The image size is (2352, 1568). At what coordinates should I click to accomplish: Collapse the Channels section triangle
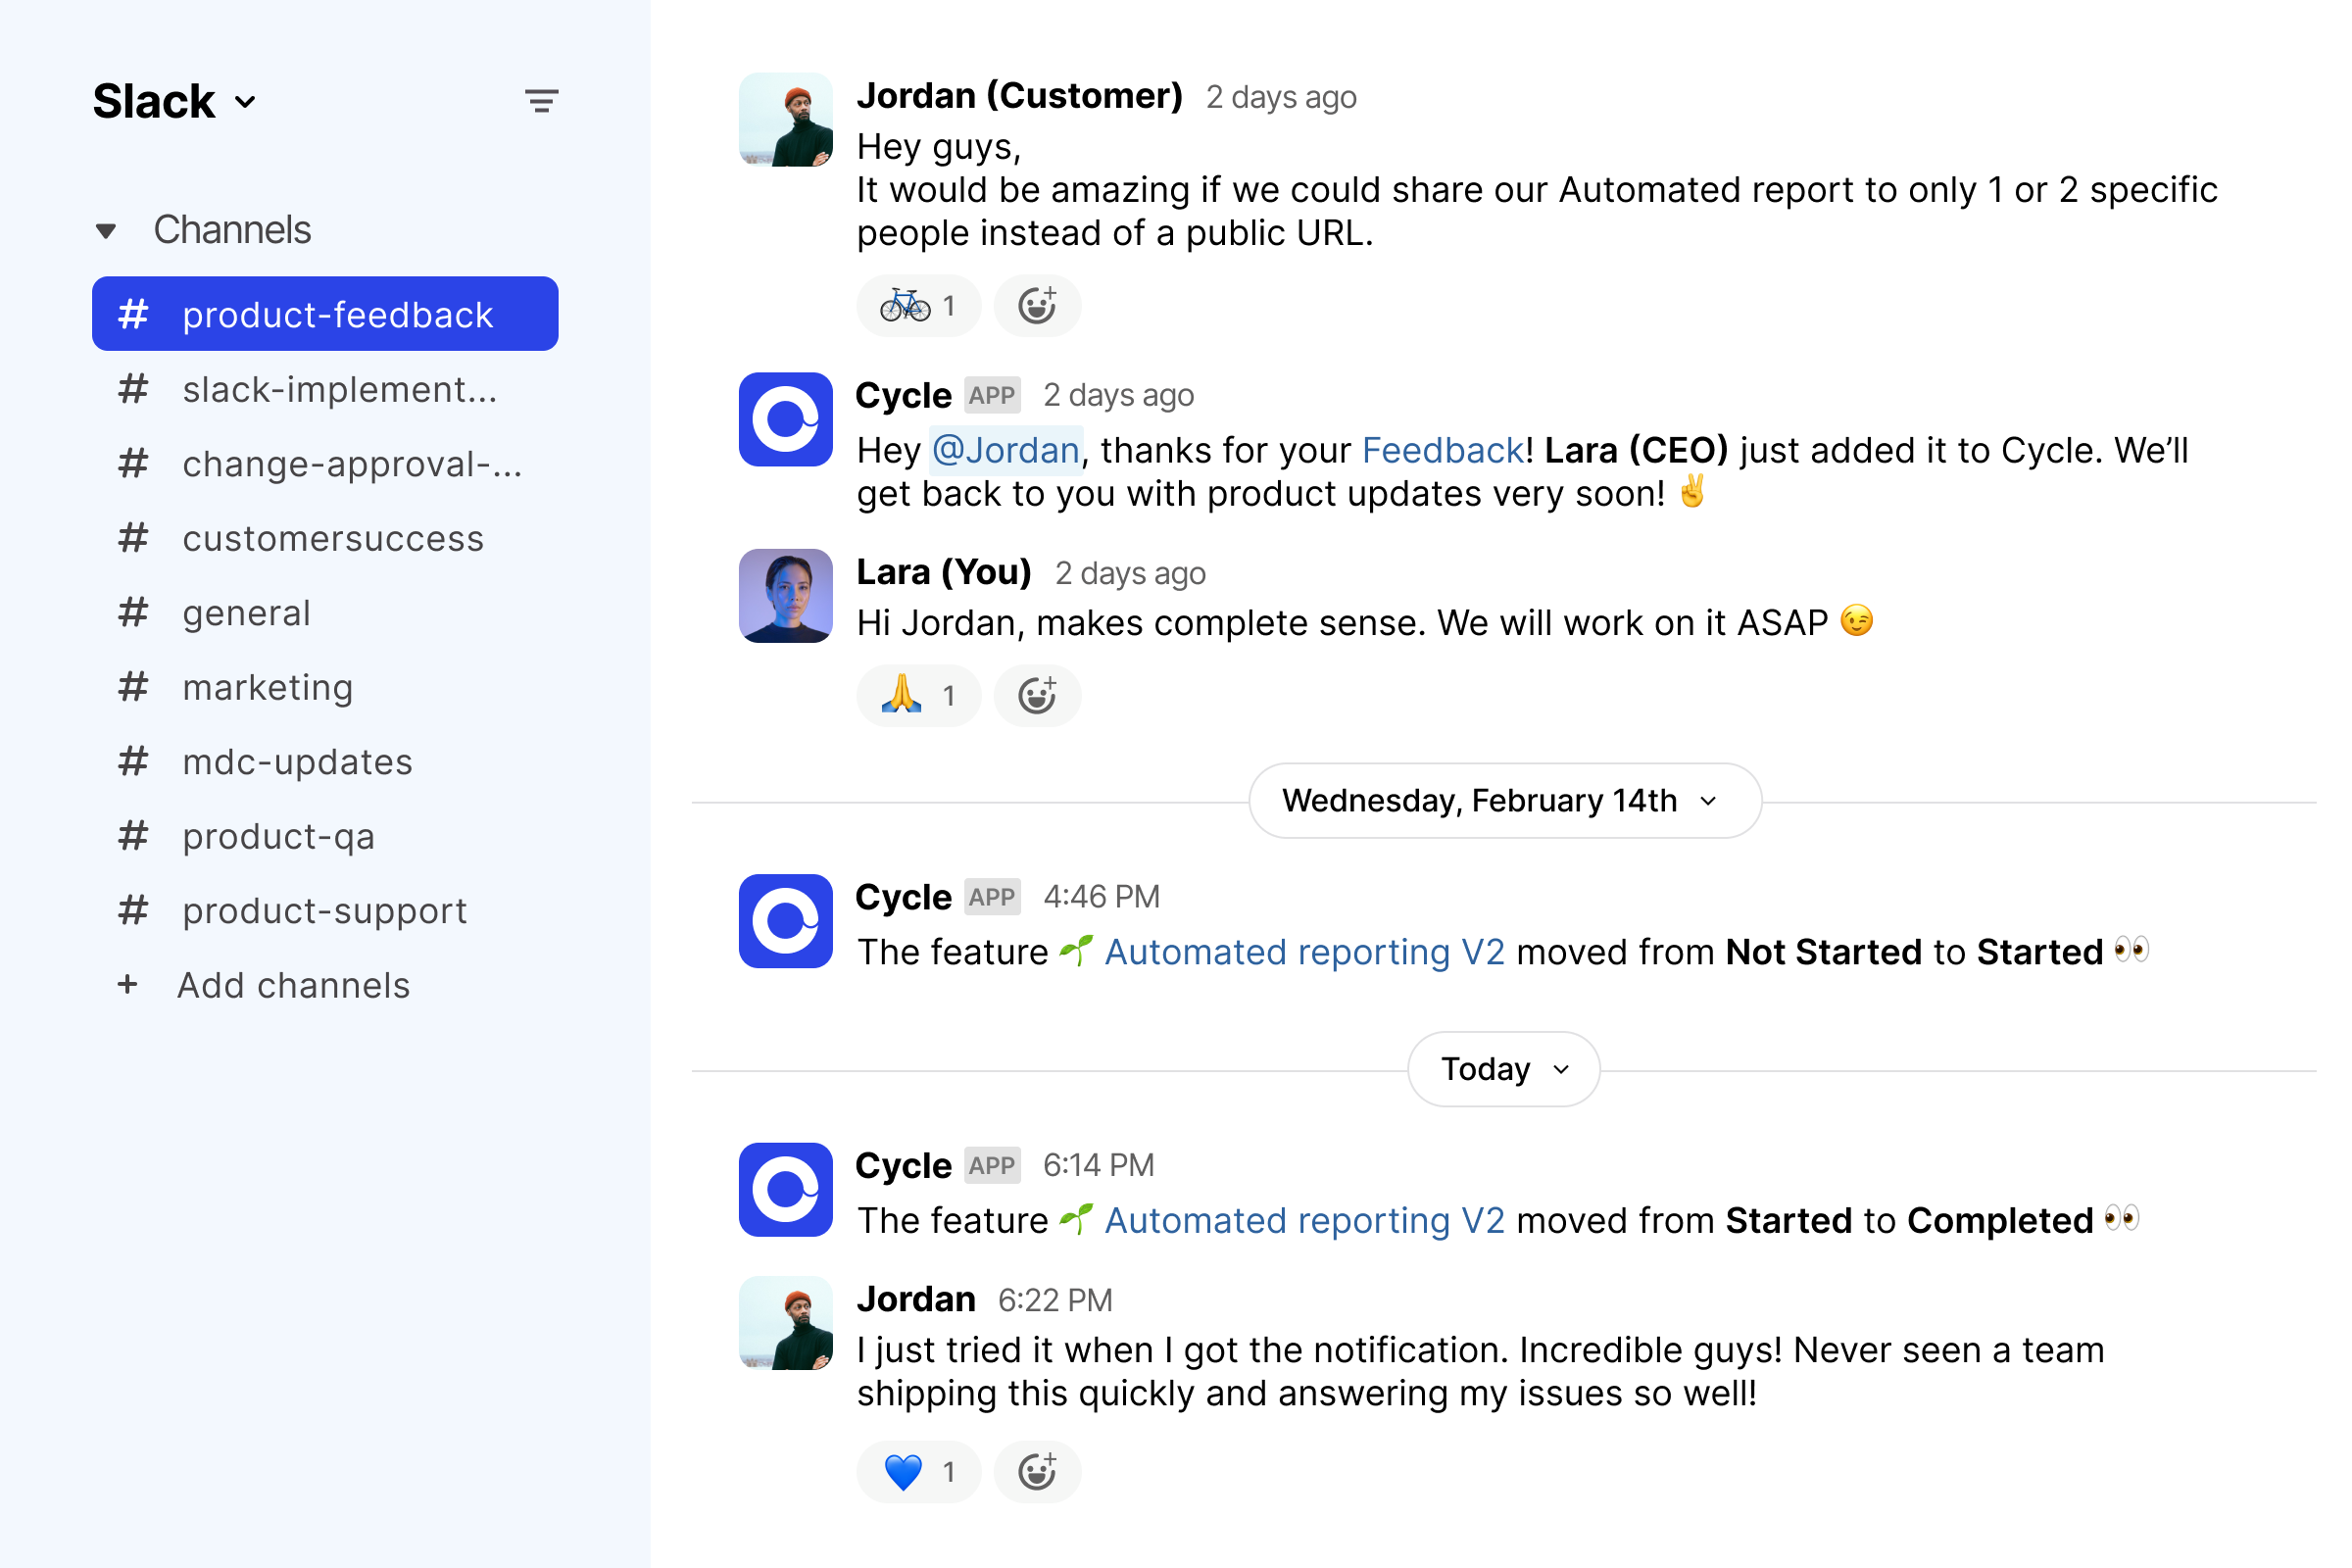click(106, 231)
